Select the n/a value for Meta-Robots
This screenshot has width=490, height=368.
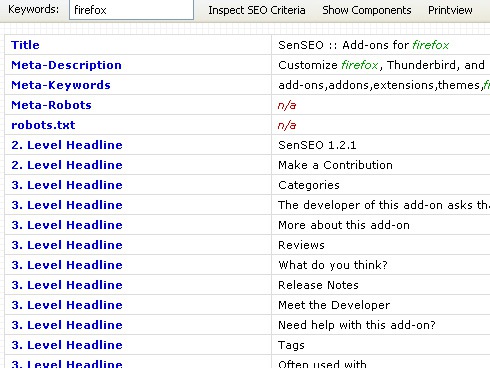pyautogui.click(x=287, y=105)
